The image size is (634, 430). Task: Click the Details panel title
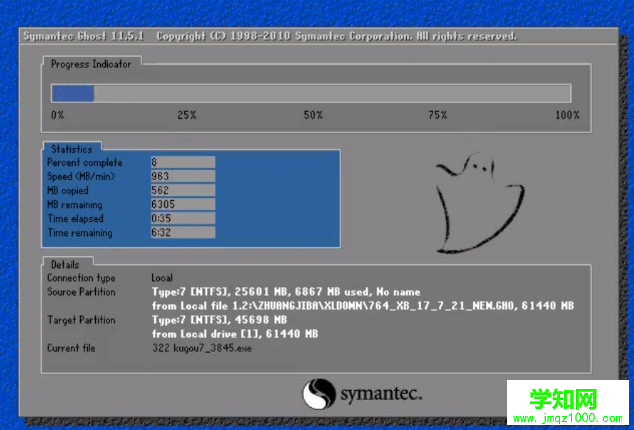tap(65, 265)
